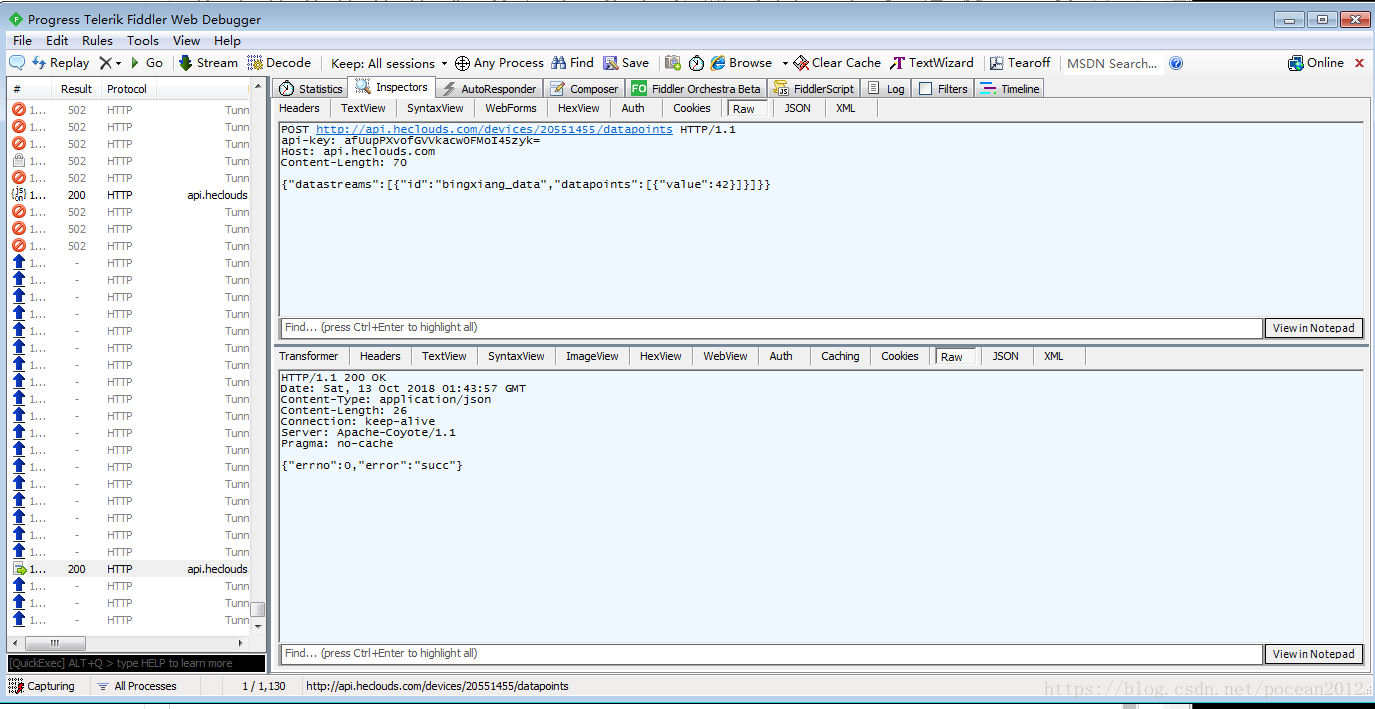Open Fiddler Orchestra Beta tab

696,89
